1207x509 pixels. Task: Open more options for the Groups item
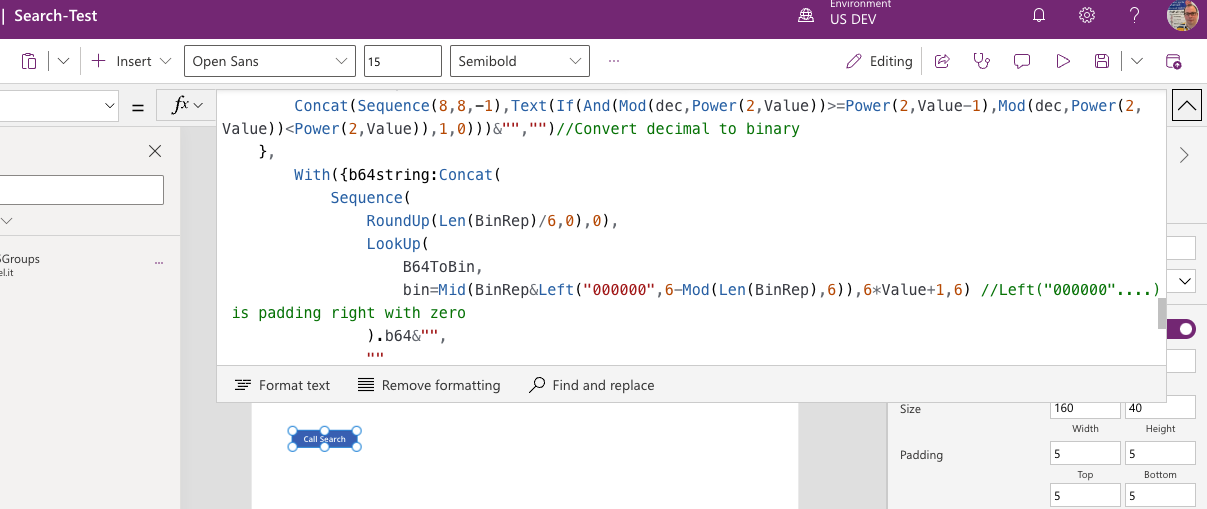click(159, 262)
